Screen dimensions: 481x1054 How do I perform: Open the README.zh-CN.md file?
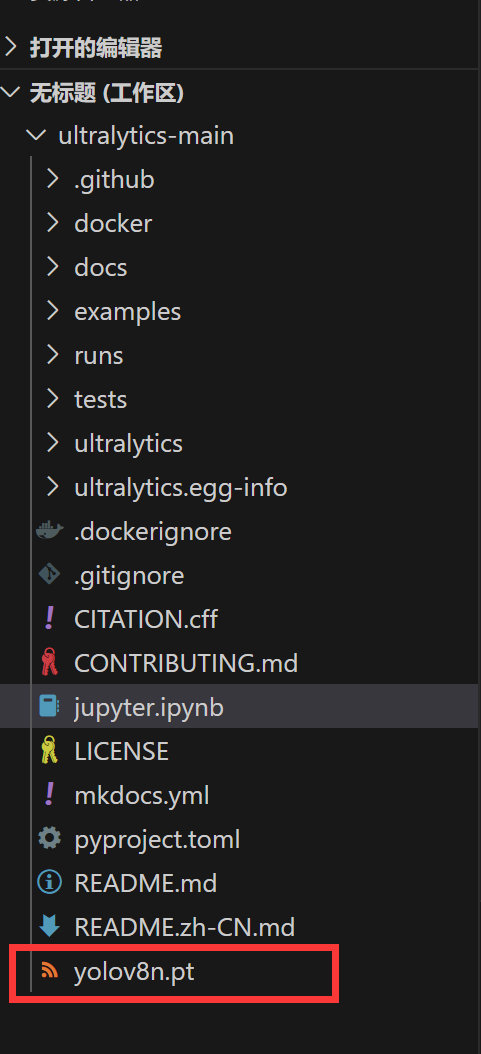point(185,927)
